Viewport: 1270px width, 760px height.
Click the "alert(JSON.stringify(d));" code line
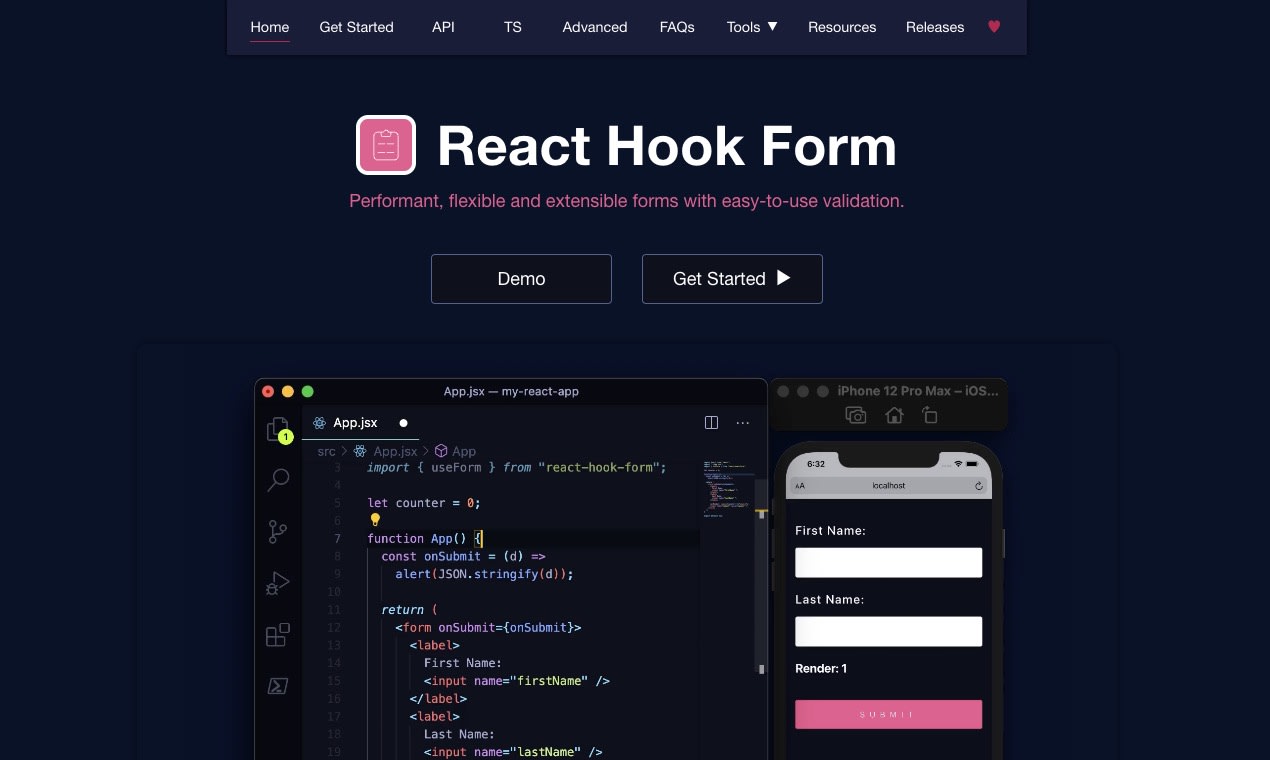pos(484,574)
